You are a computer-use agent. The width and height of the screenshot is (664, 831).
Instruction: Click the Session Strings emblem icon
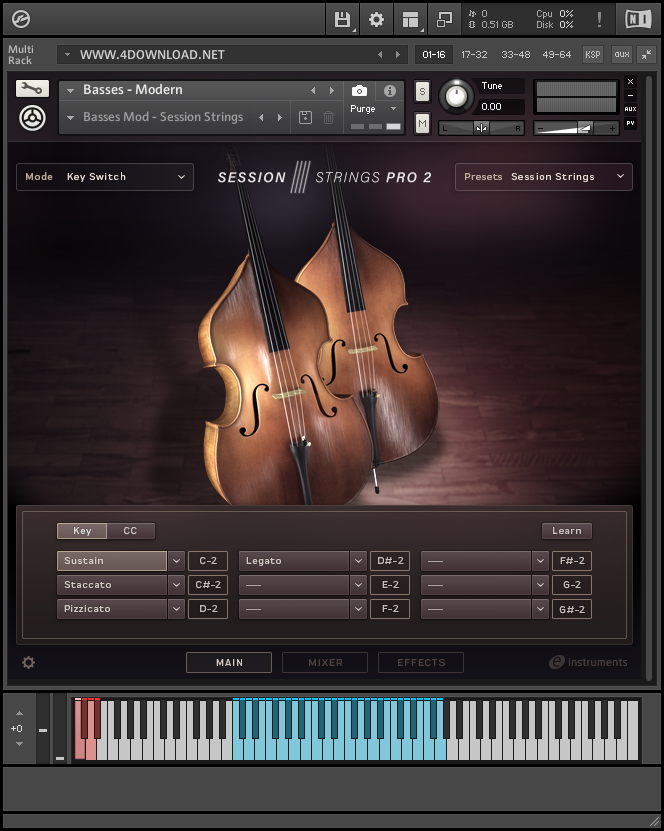coord(32,118)
